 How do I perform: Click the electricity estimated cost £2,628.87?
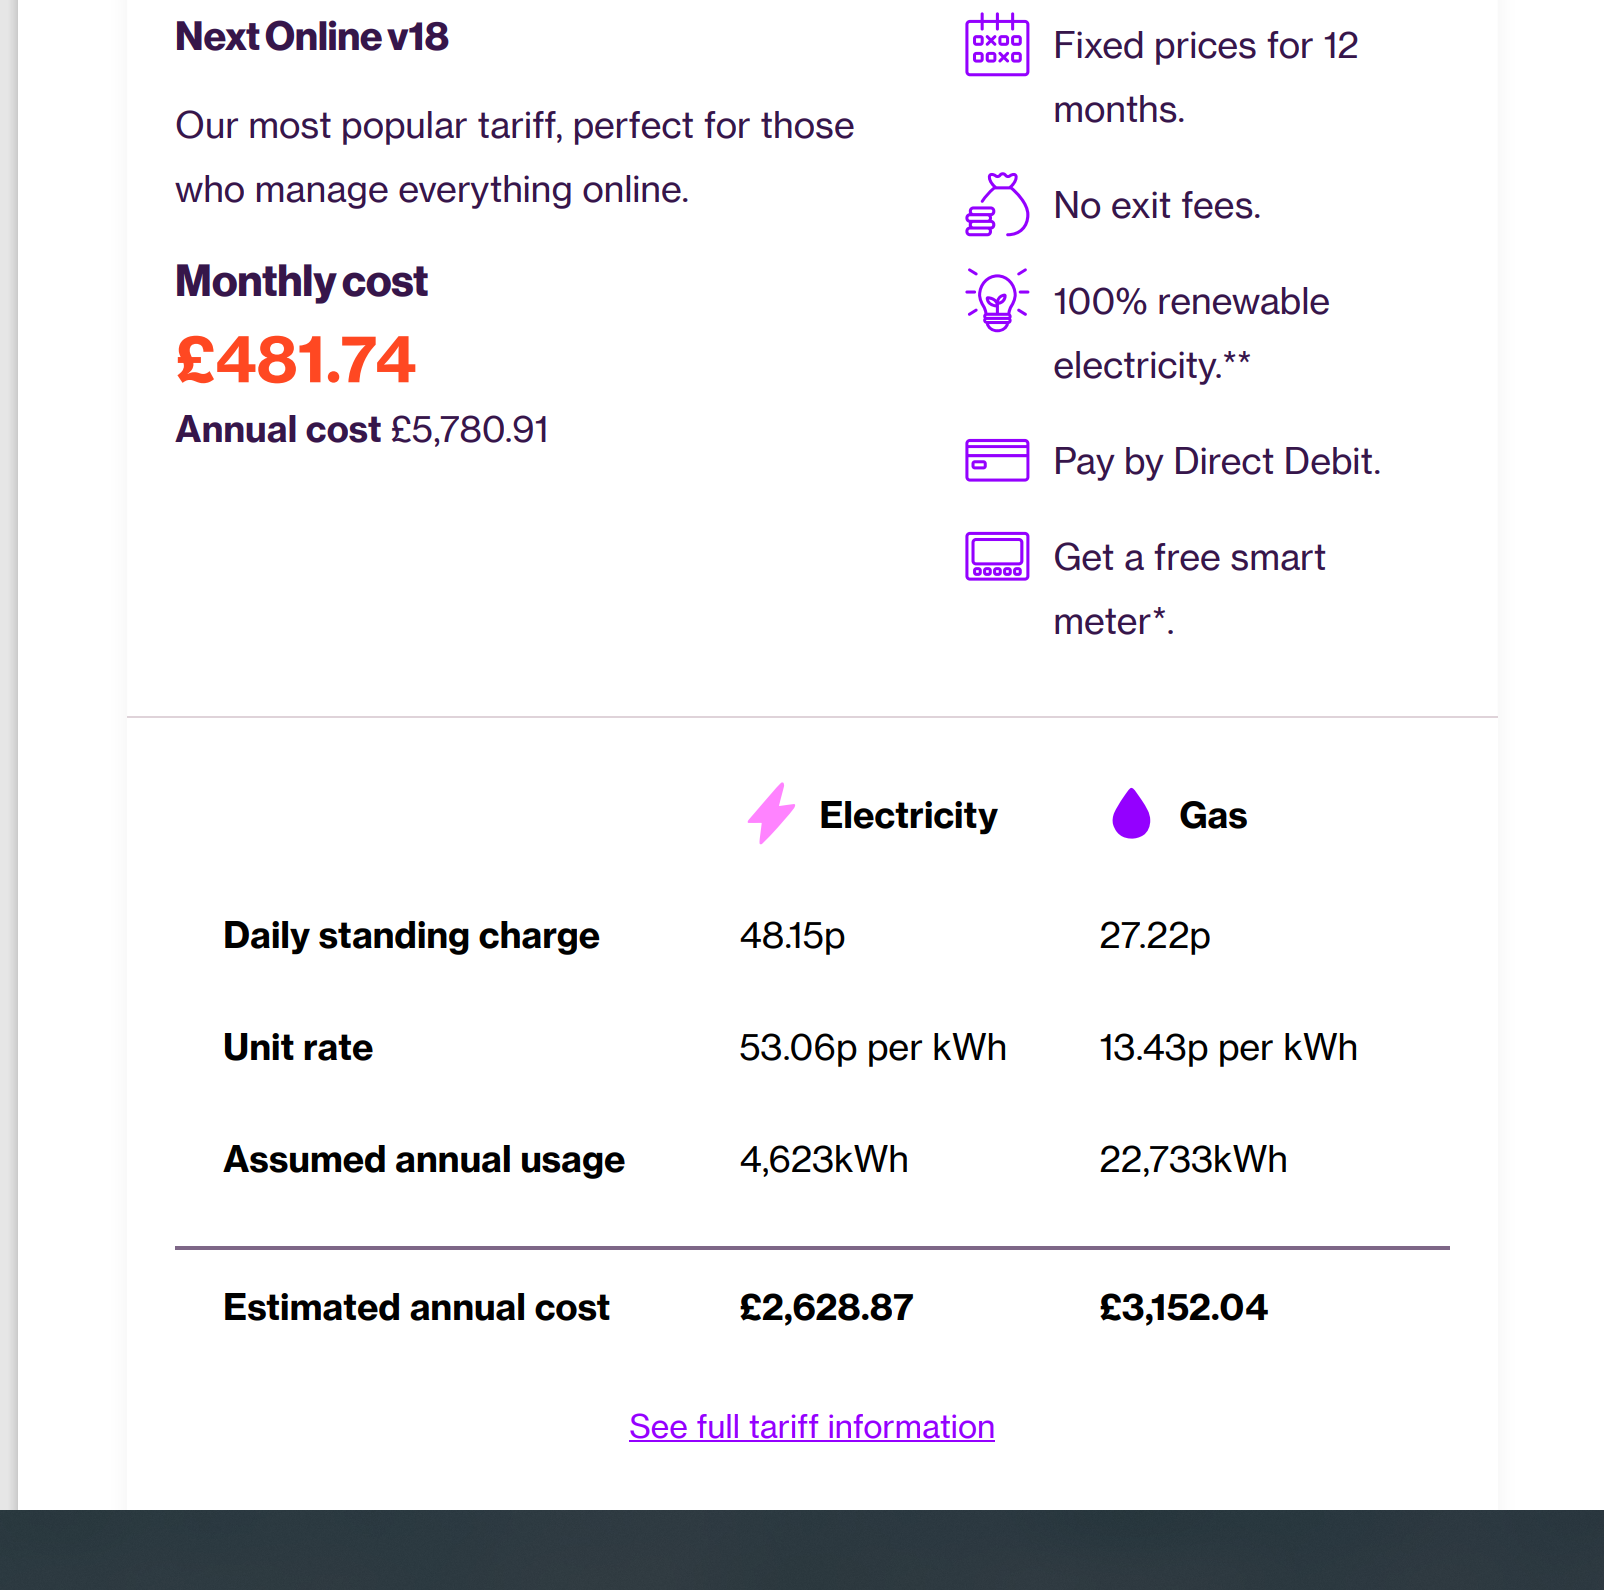826,1308
